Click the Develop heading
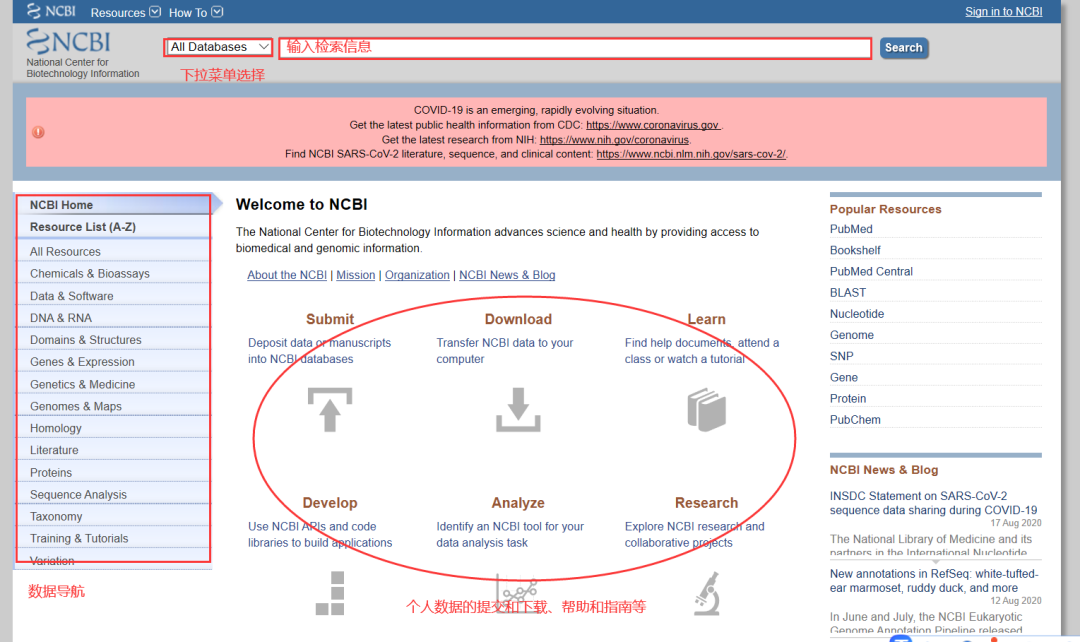This screenshot has width=1080, height=642. tap(330, 503)
